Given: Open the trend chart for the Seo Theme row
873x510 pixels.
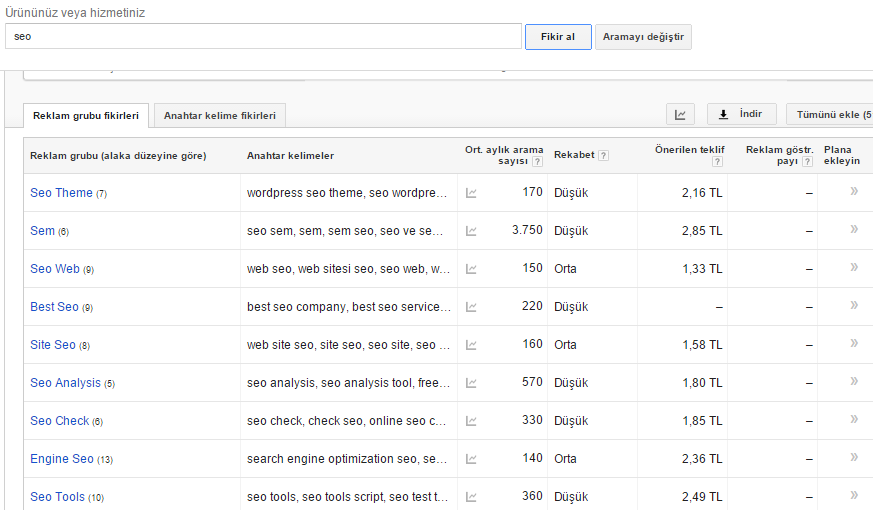Looking at the screenshot, I should [471, 193].
